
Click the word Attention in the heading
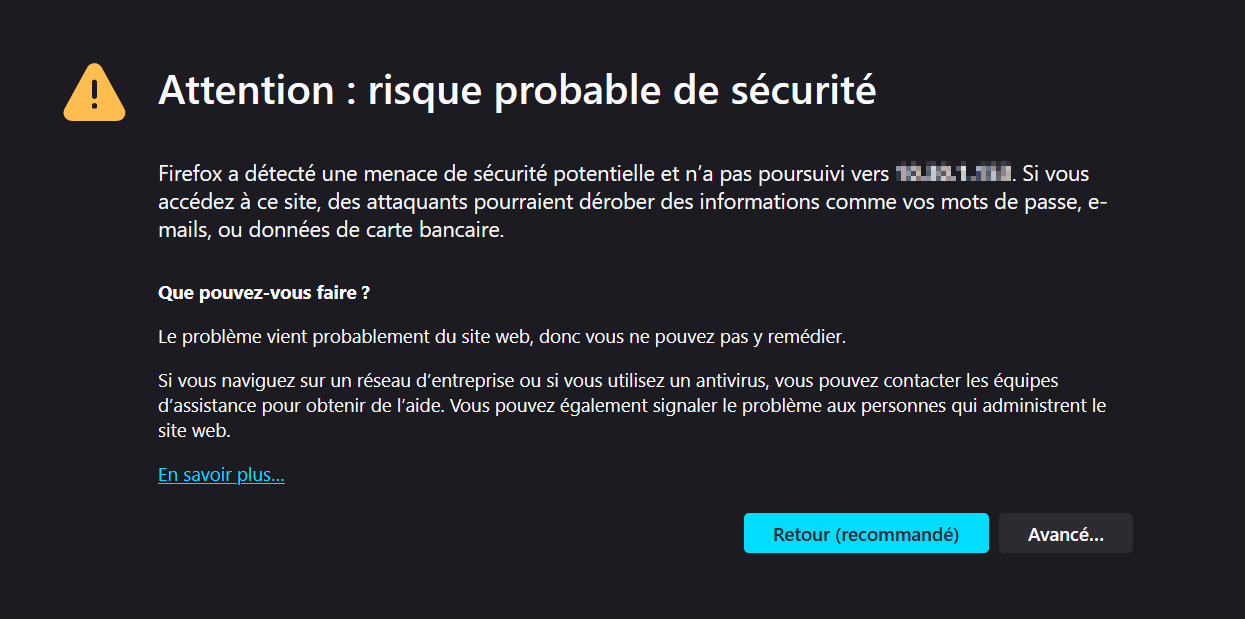tap(246, 90)
